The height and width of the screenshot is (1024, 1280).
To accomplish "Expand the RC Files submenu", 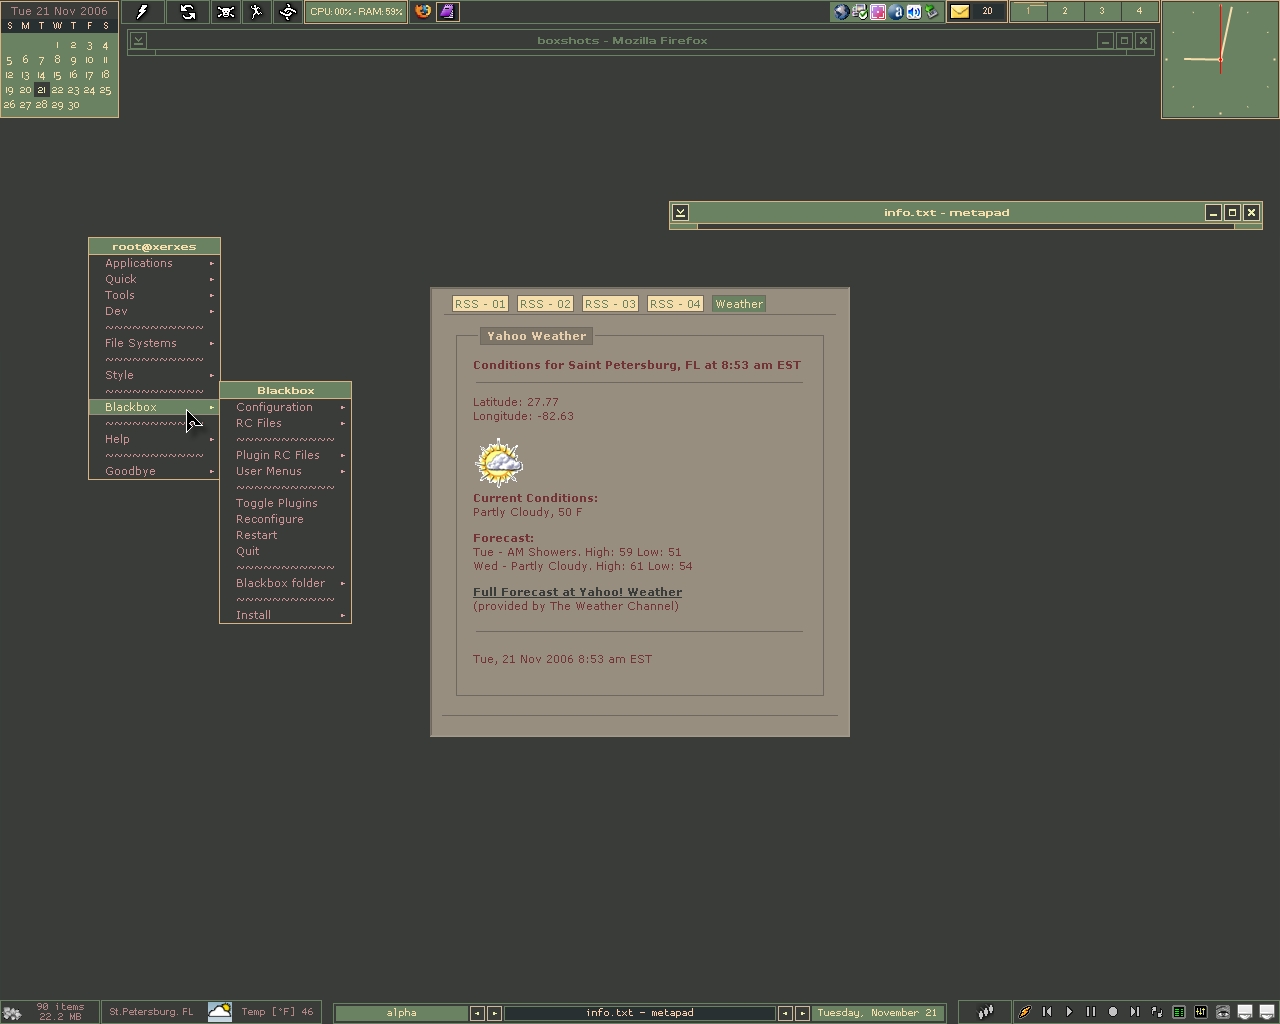I will (285, 423).
